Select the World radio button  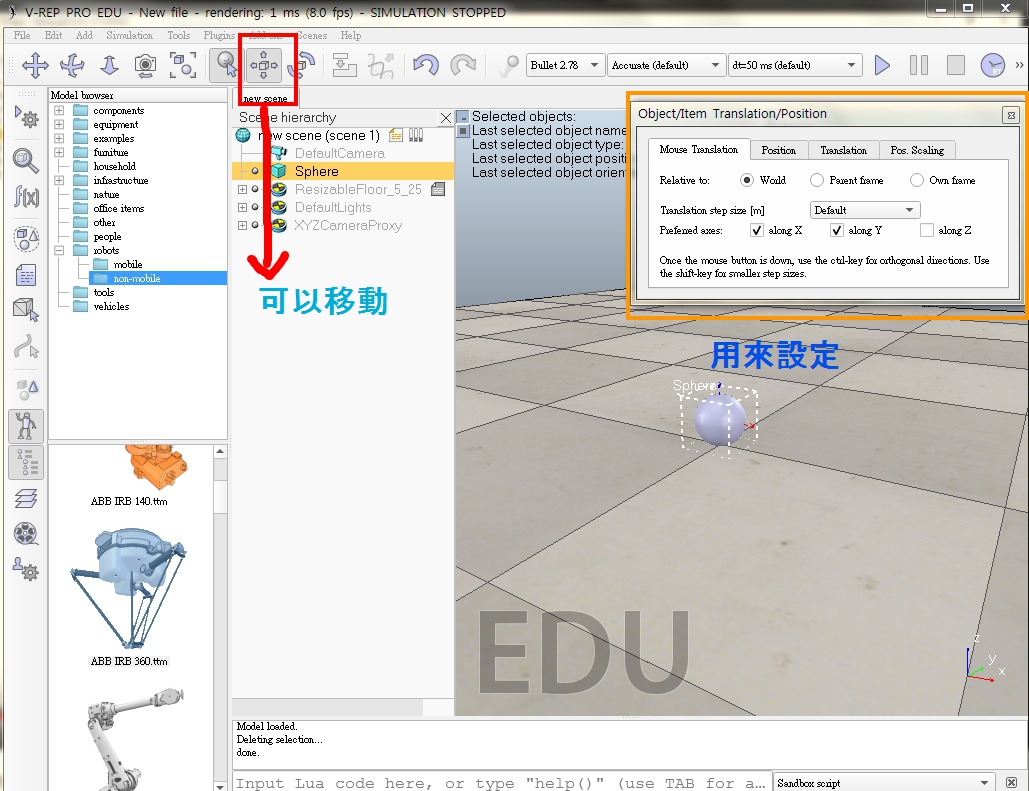747,181
